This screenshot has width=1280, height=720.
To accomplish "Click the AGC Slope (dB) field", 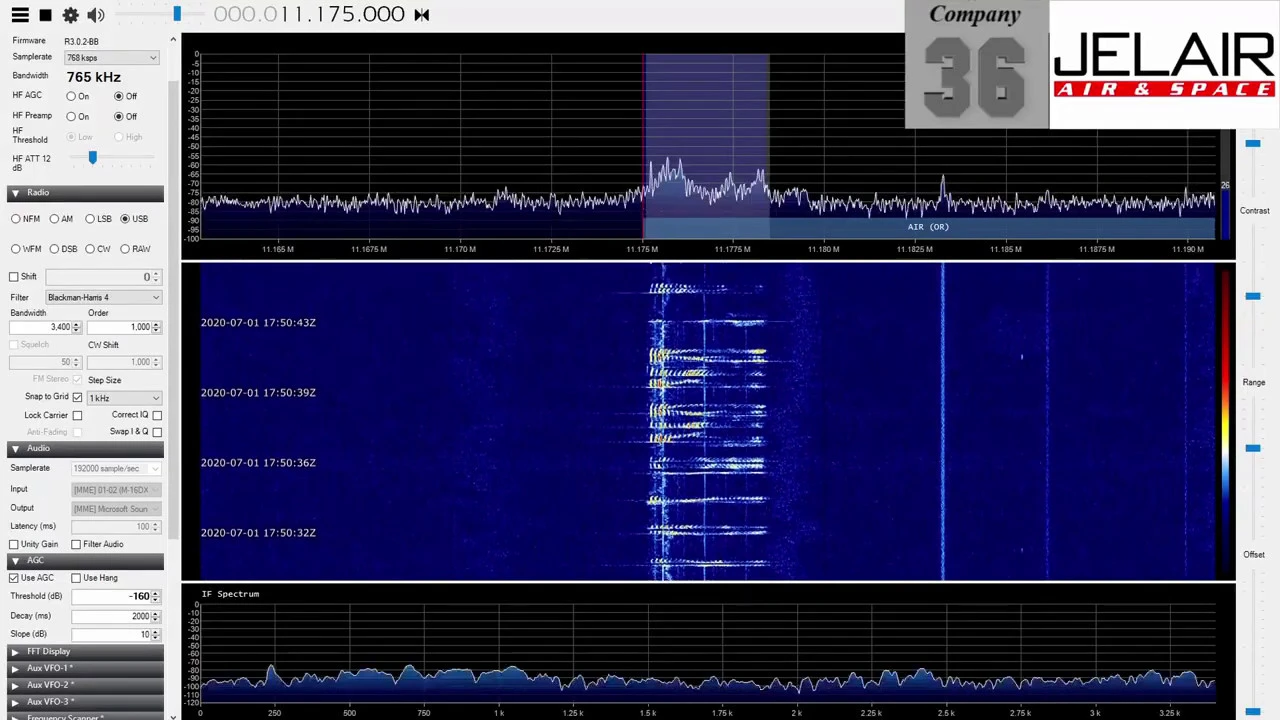I will click(116, 634).
